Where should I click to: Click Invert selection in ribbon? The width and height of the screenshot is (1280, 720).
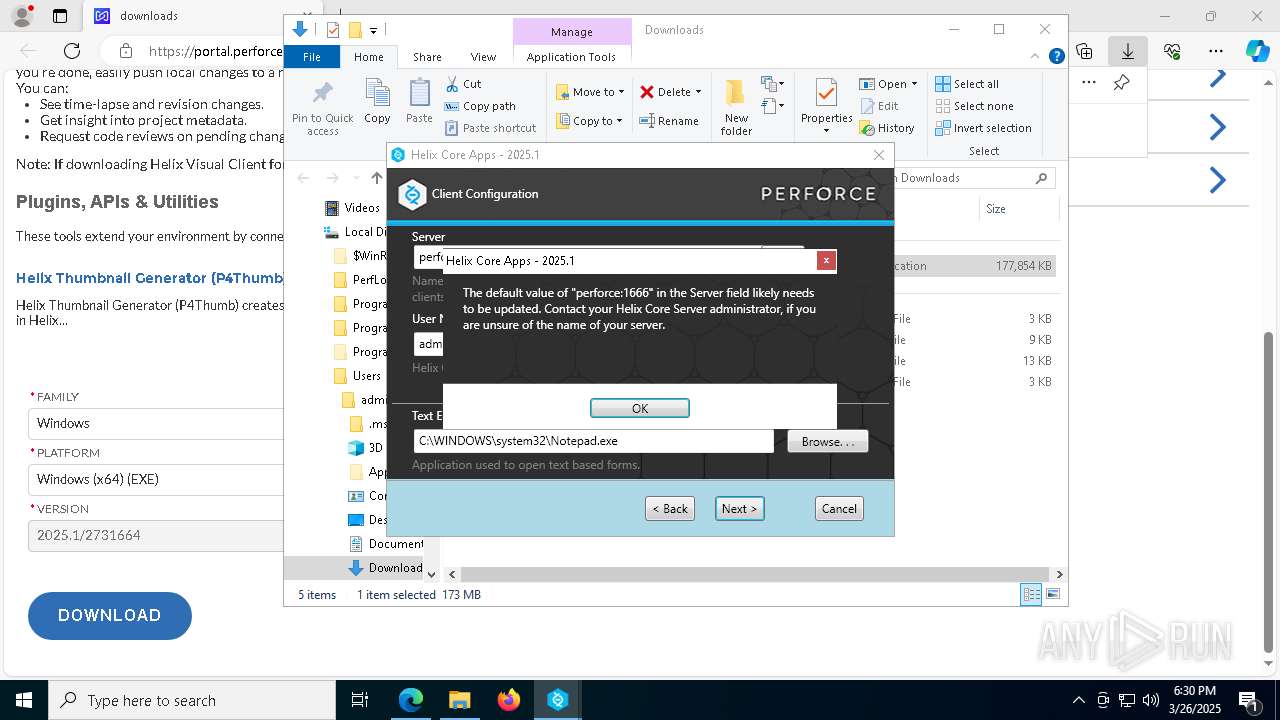pyautogui.click(x=983, y=128)
